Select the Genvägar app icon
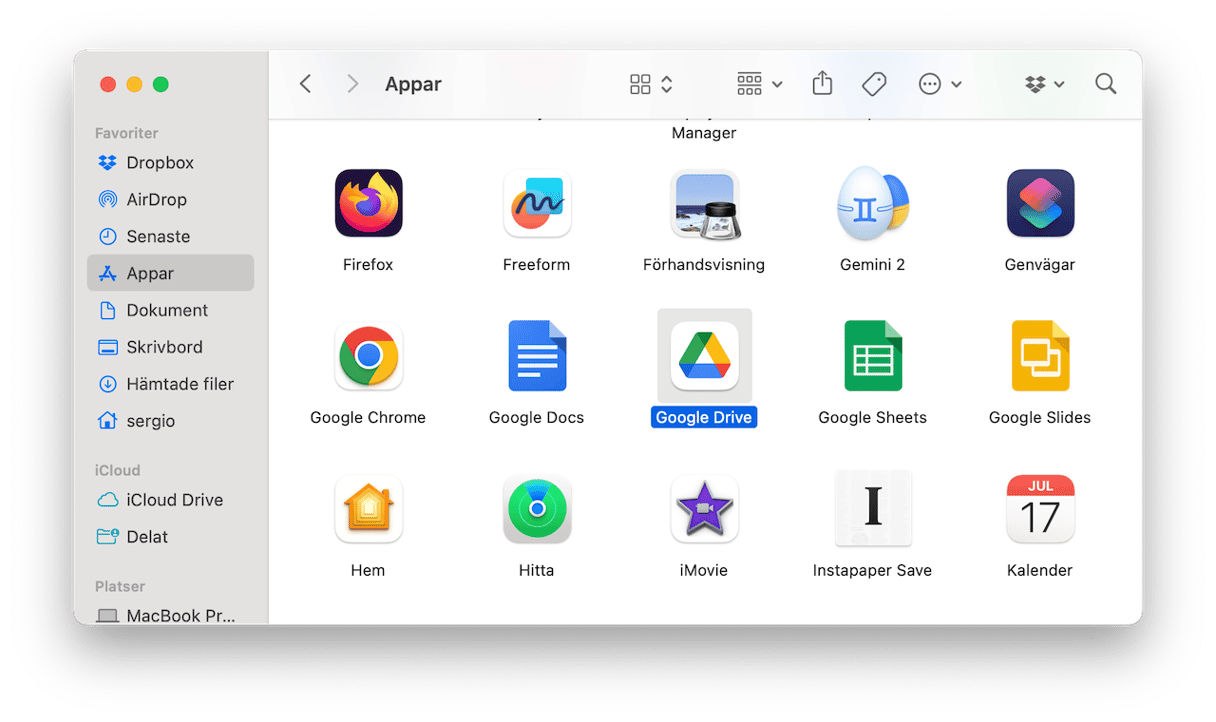1216x722 pixels. [x=1040, y=203]
